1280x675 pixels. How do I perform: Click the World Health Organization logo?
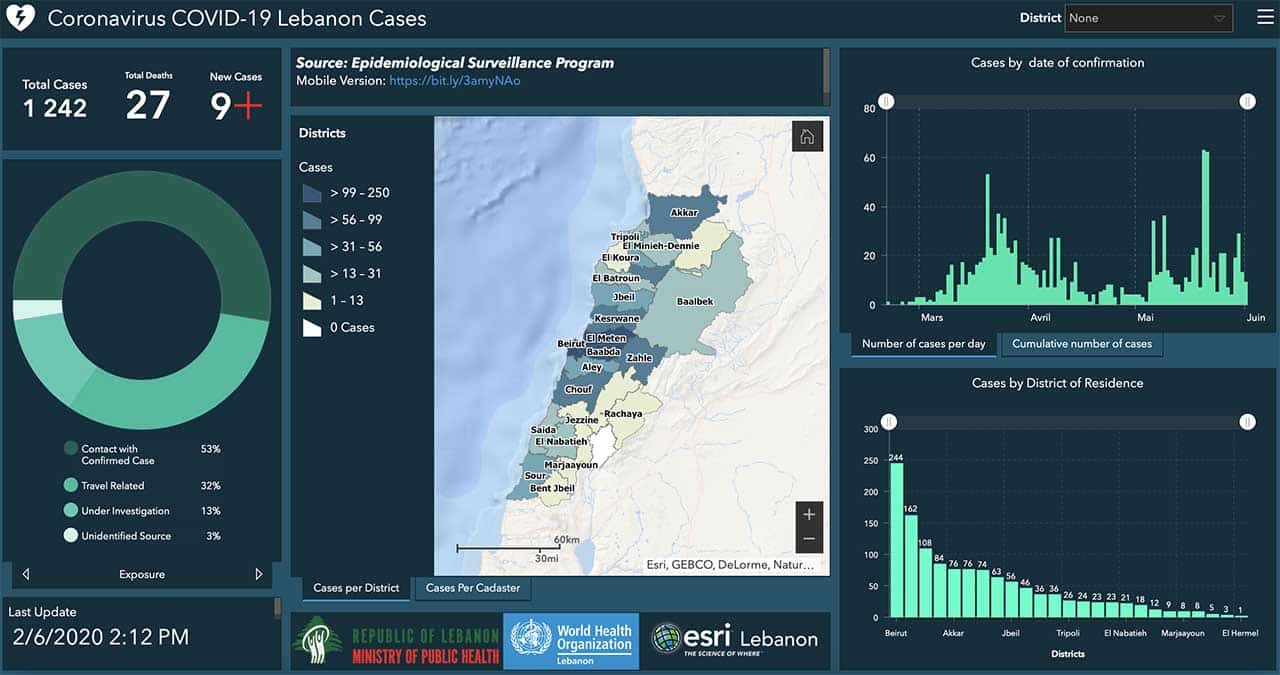[571, 640]
